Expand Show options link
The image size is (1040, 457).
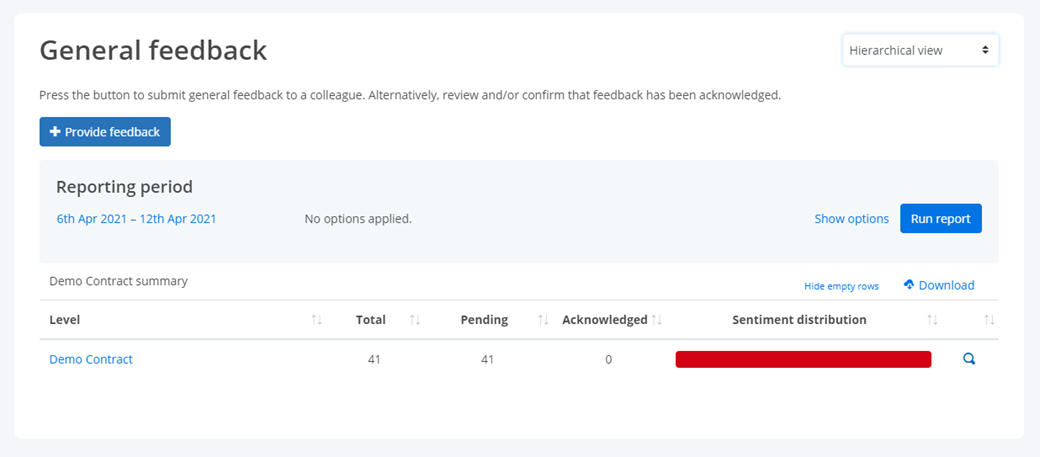852,219
